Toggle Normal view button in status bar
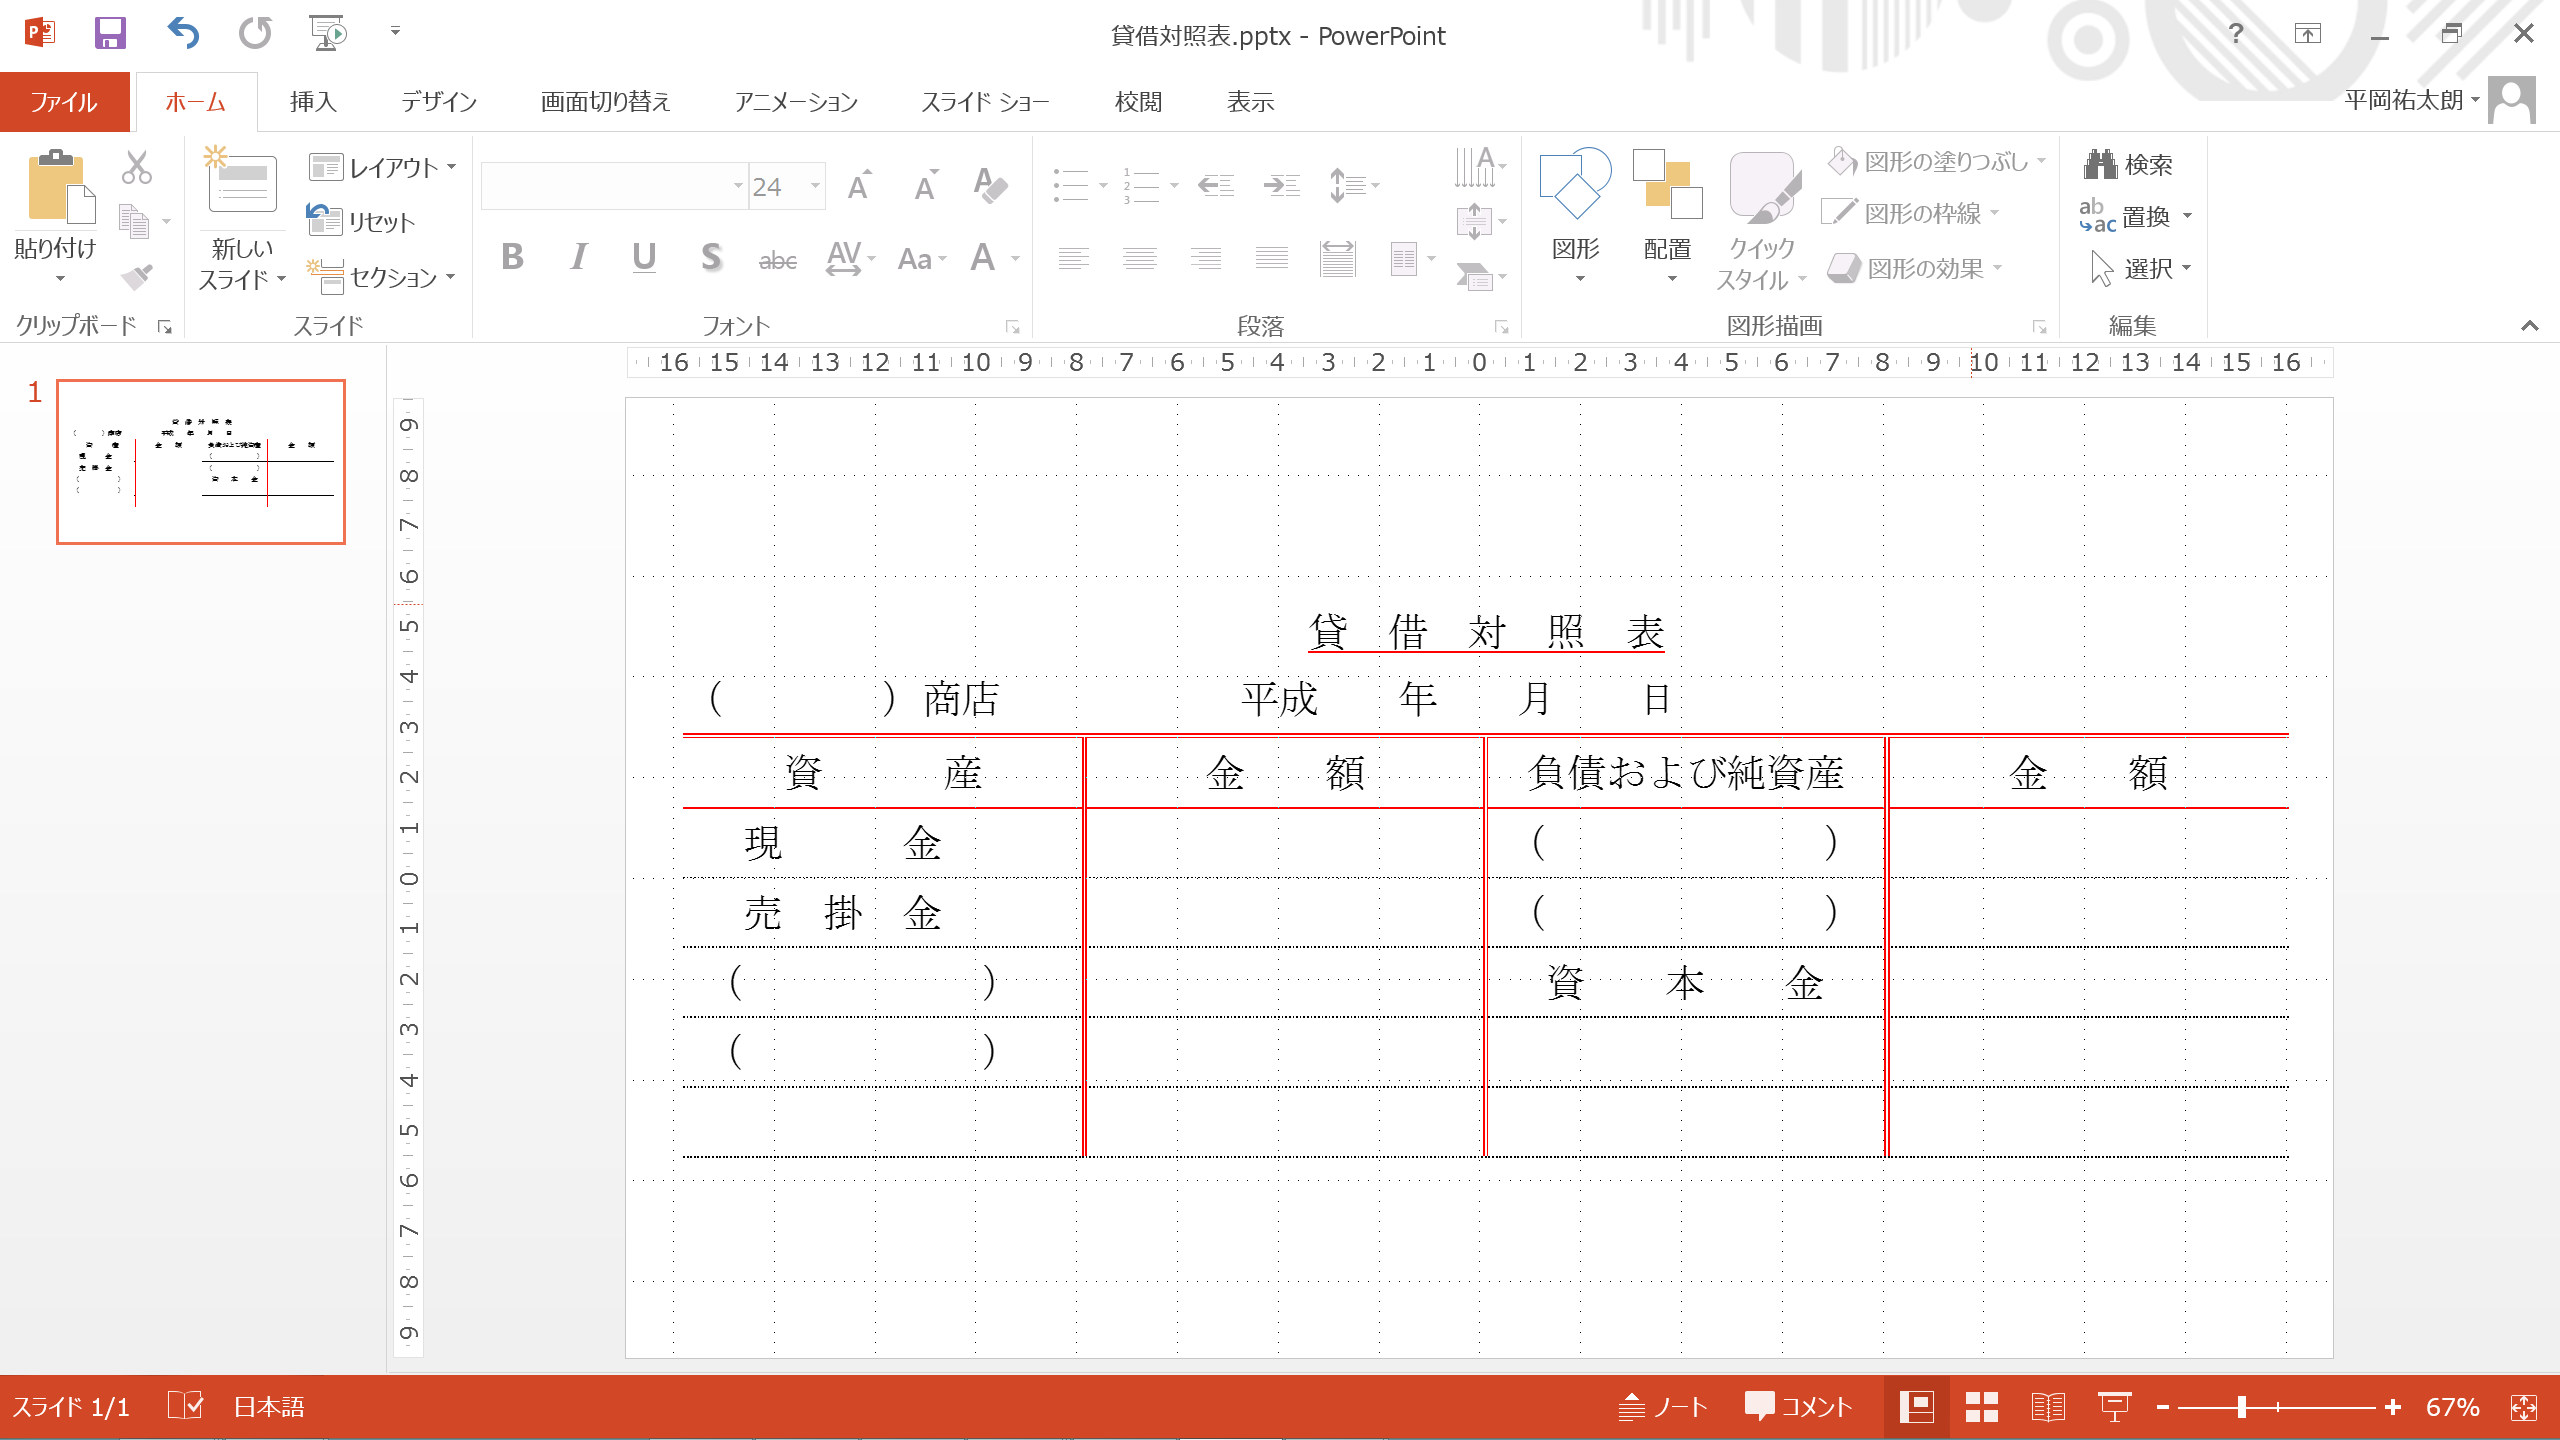Screen dimensions: 2560x1440 (1916, 1407)
